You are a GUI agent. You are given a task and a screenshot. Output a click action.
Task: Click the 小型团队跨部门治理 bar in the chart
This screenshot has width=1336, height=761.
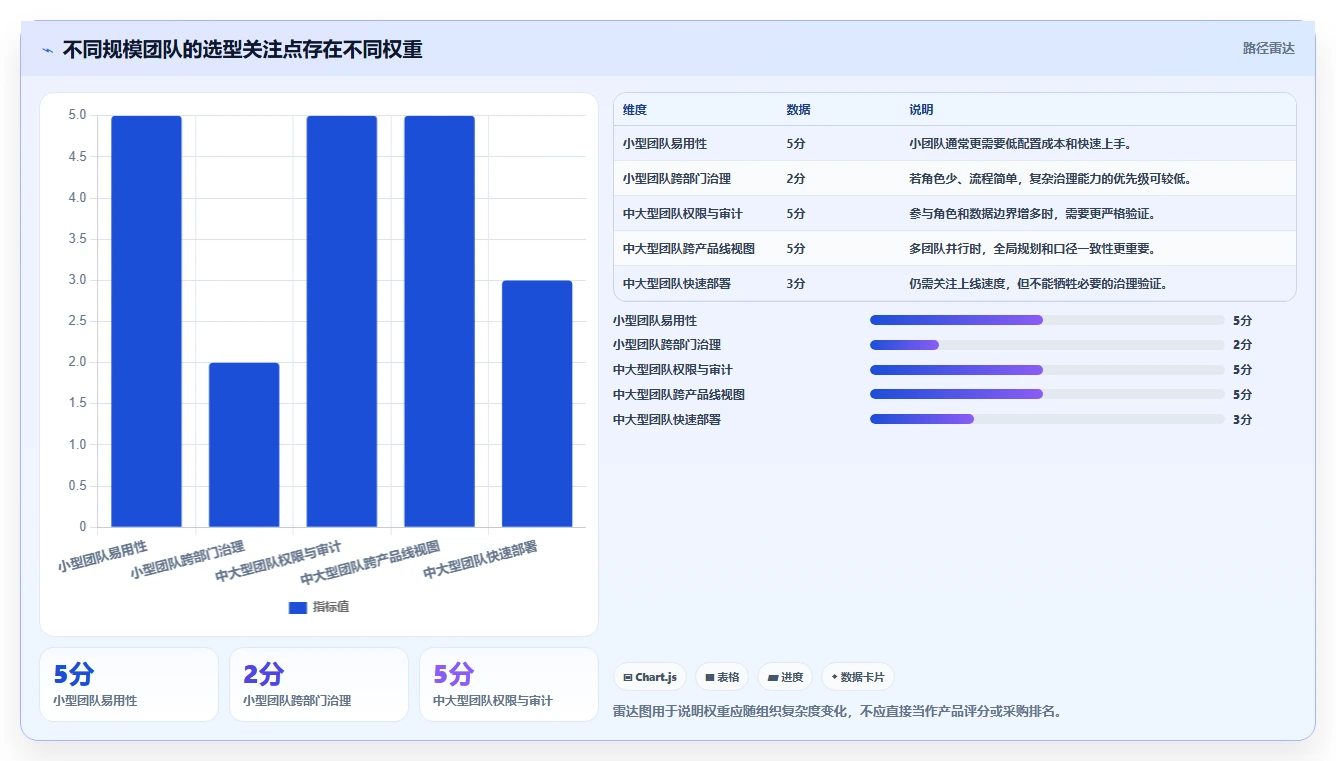pos(244,444)
